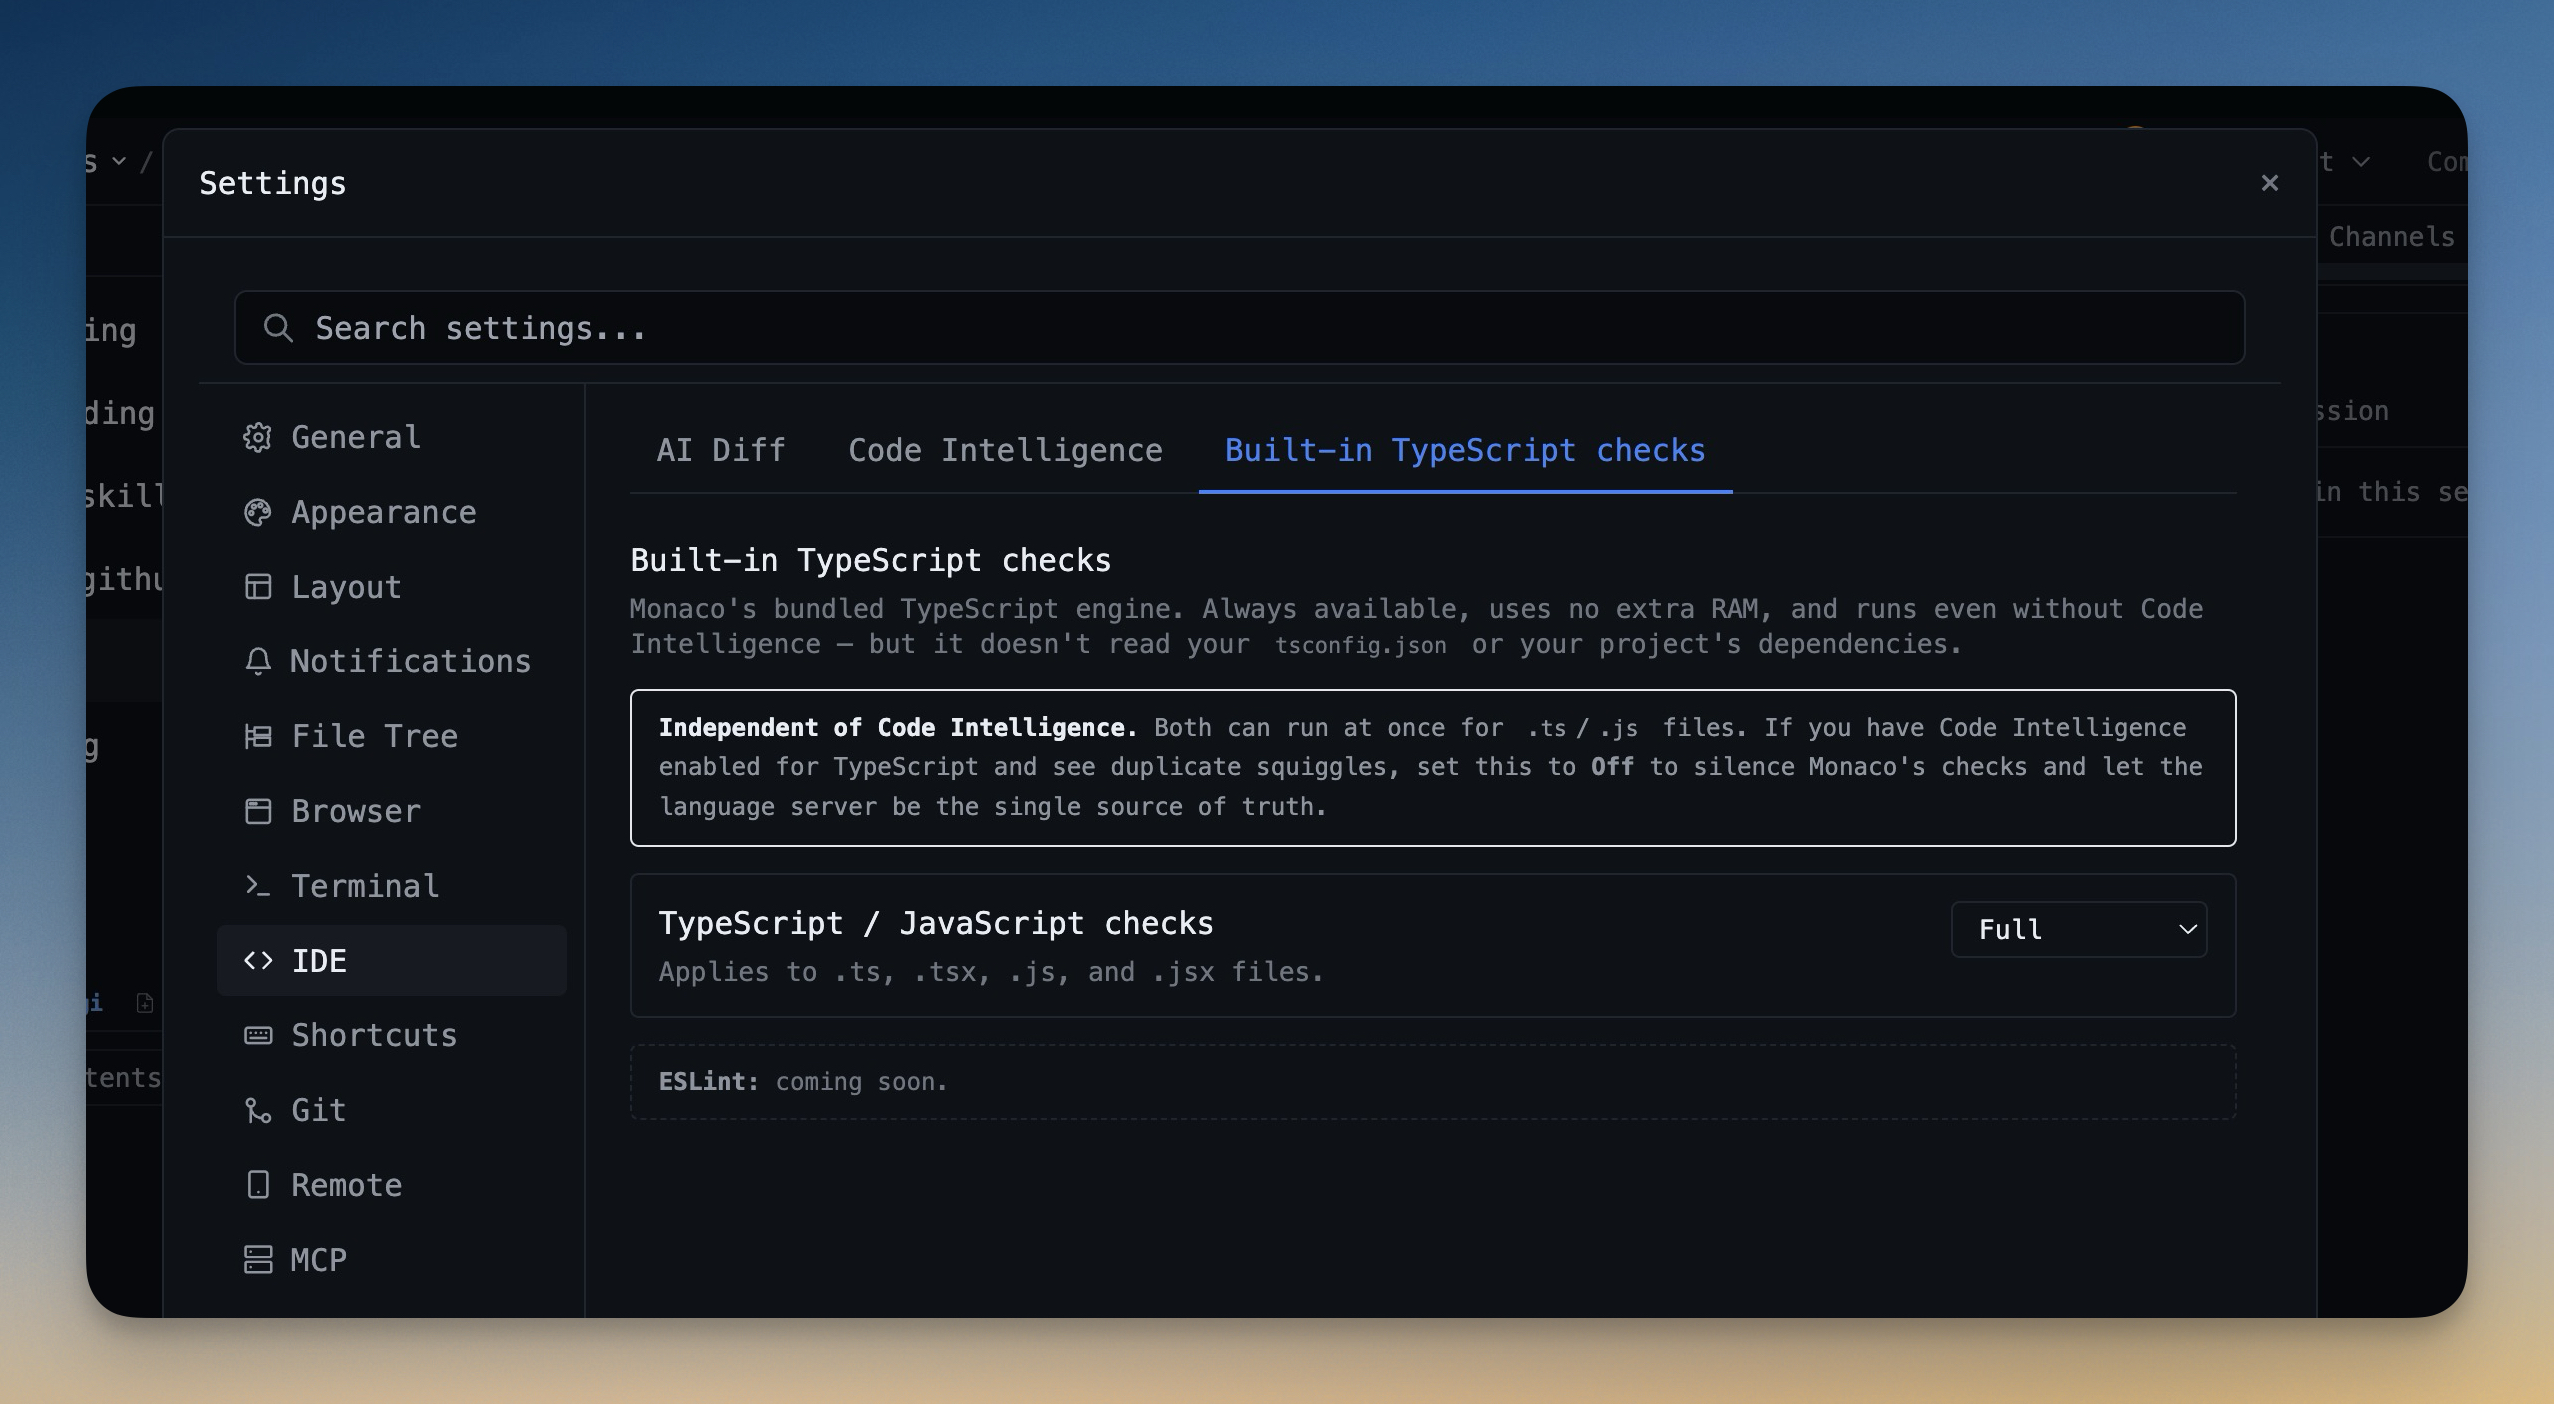Click the chevron arrow on Full combo box
This screenshot has width=2554, height=1404.
2187,929
